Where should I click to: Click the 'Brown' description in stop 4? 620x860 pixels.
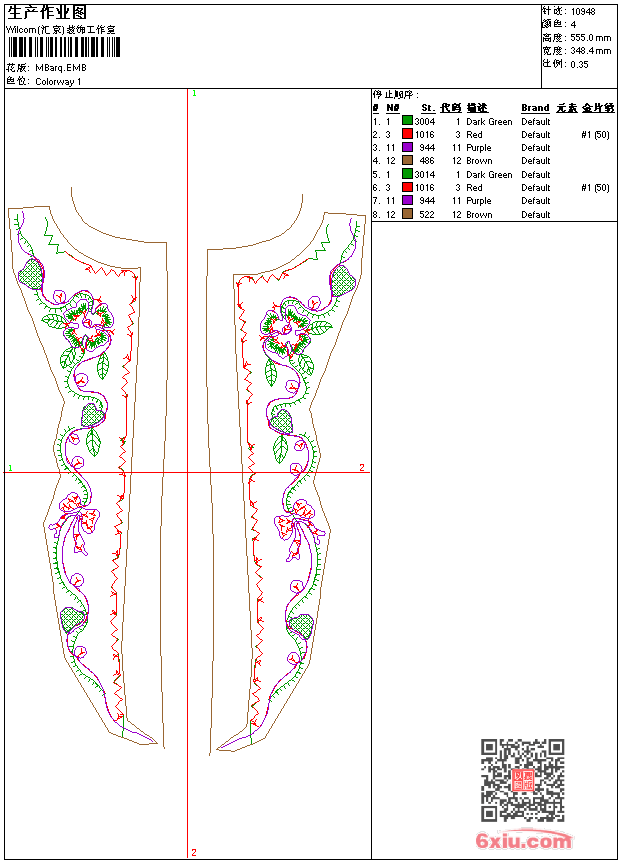(x=479, y=161)
